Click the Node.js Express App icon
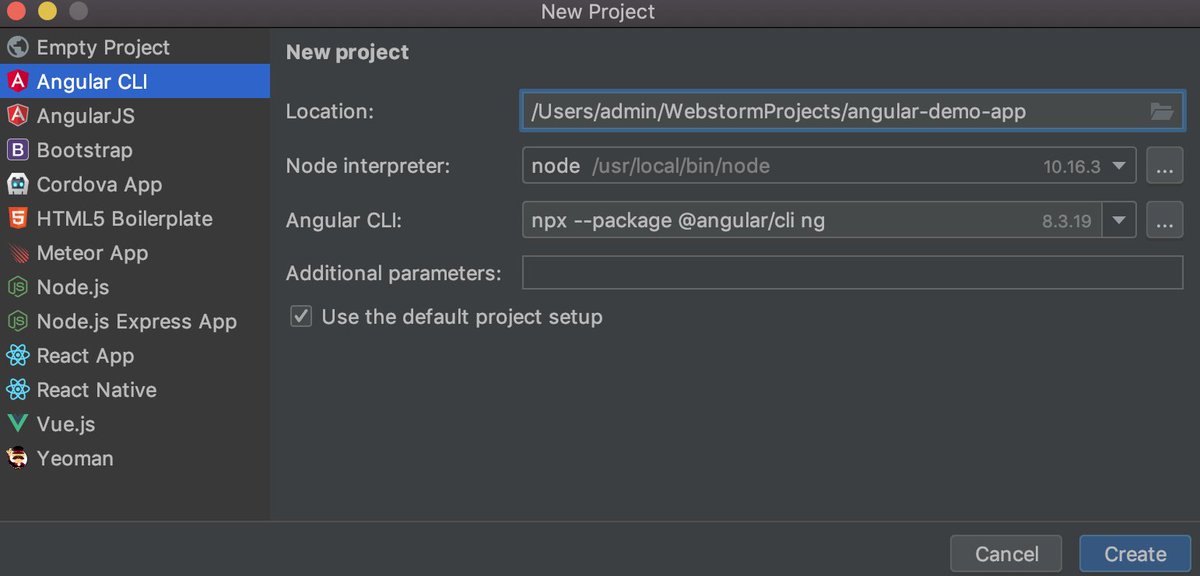The height and width of the screenshot is (576, 1200). [17, 321]
